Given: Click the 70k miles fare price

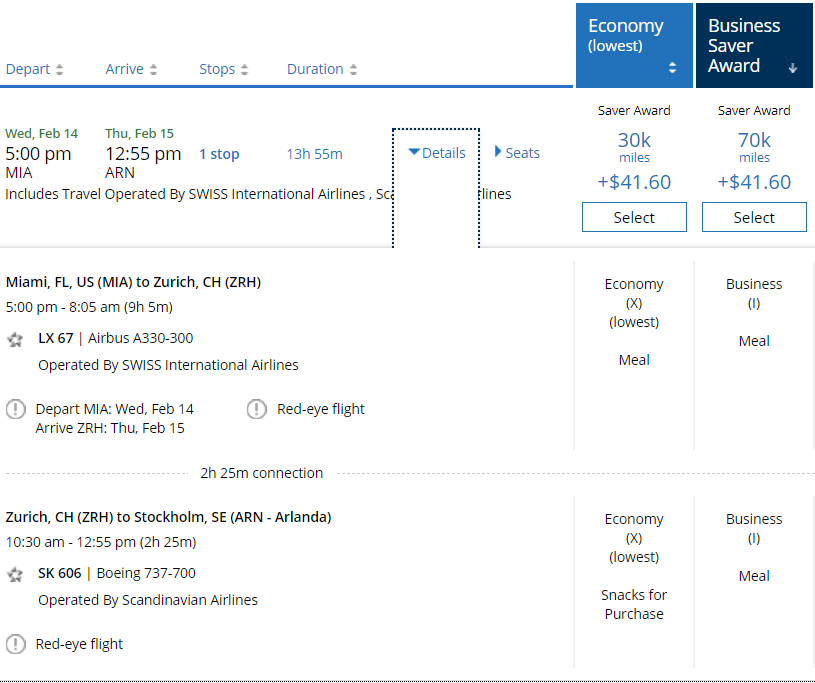Looking at the screenshot, I should (754, 141).
